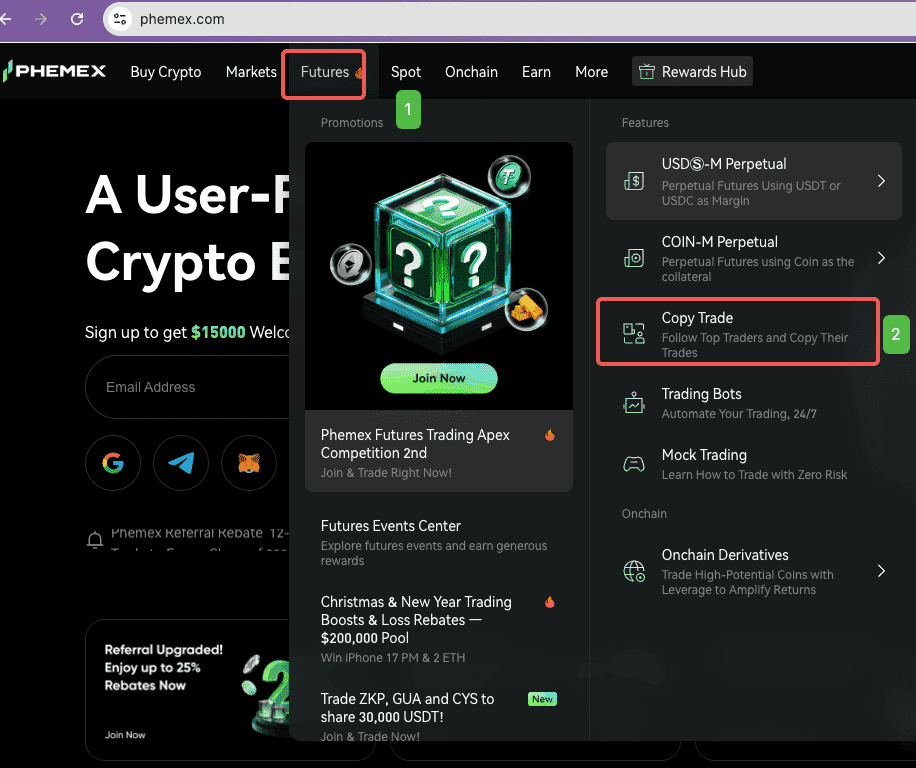The image size is (916, 768).
Task: Click the Join Now promotion button
Action: [x=438, y=378]
